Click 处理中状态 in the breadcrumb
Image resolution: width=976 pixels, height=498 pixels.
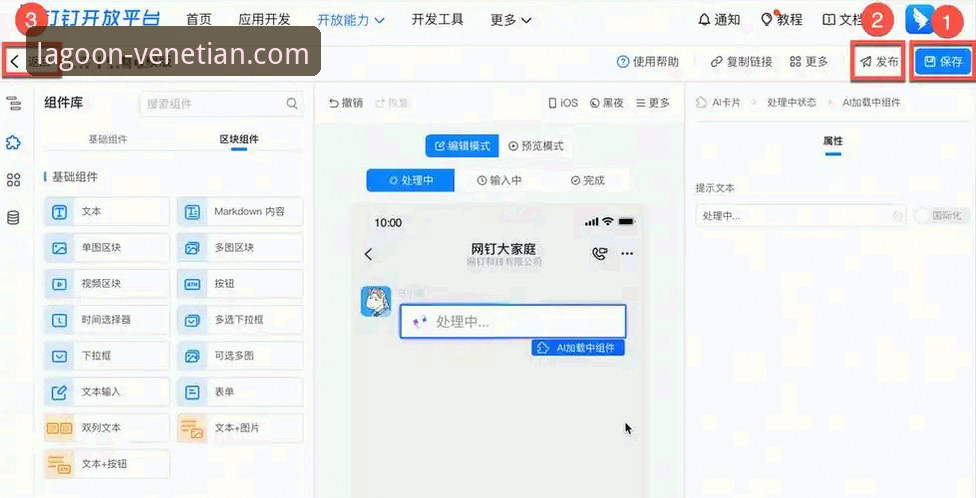791,103
